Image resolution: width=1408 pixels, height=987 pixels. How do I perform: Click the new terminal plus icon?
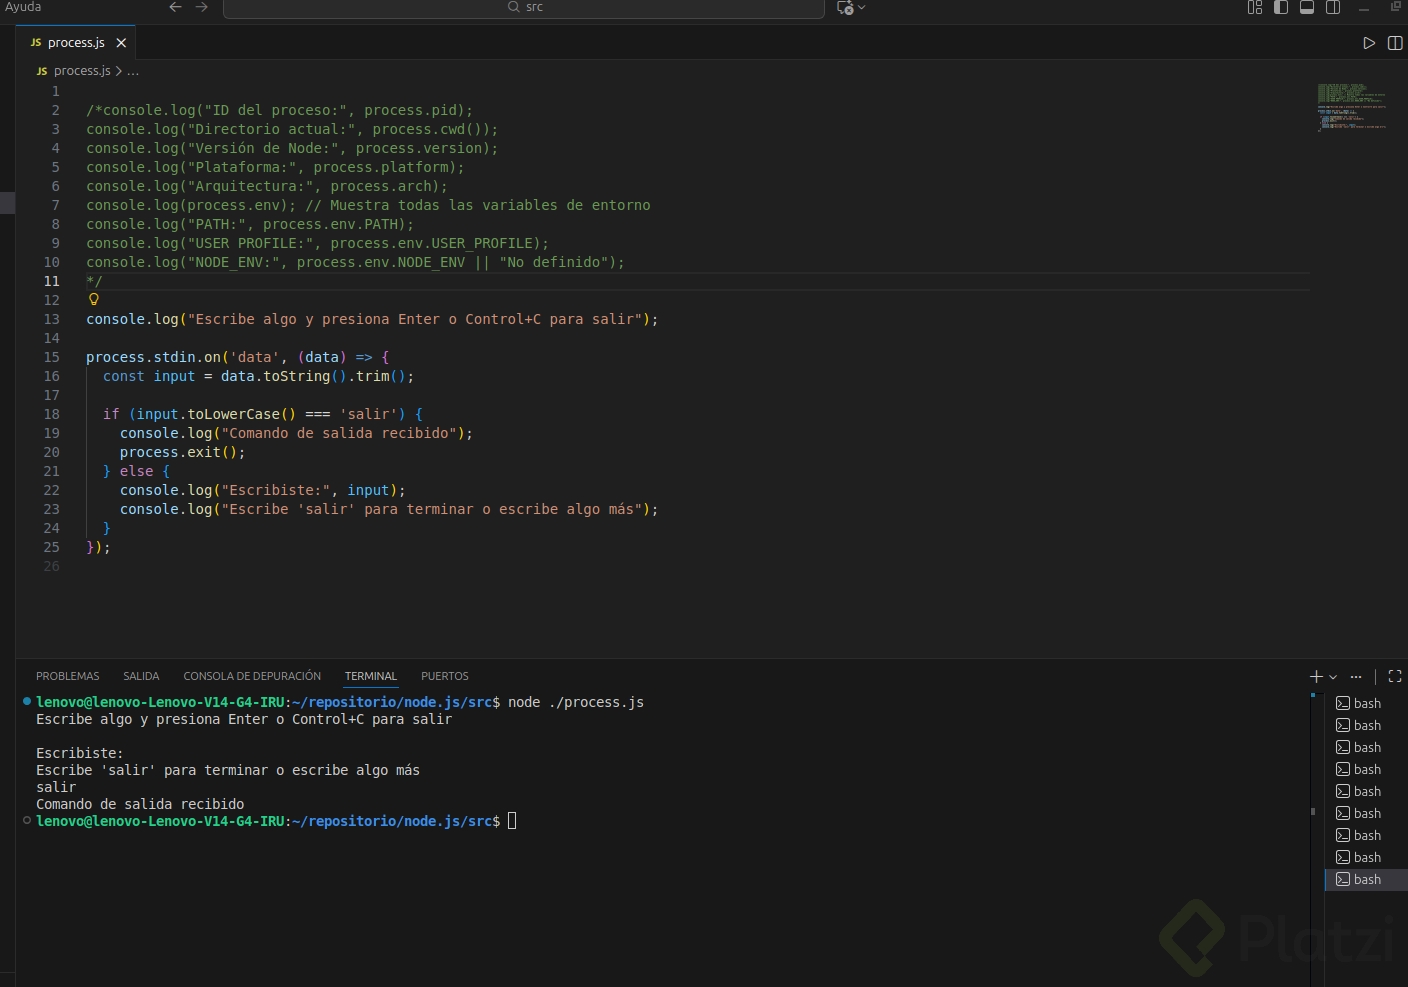pos(1316,676)
